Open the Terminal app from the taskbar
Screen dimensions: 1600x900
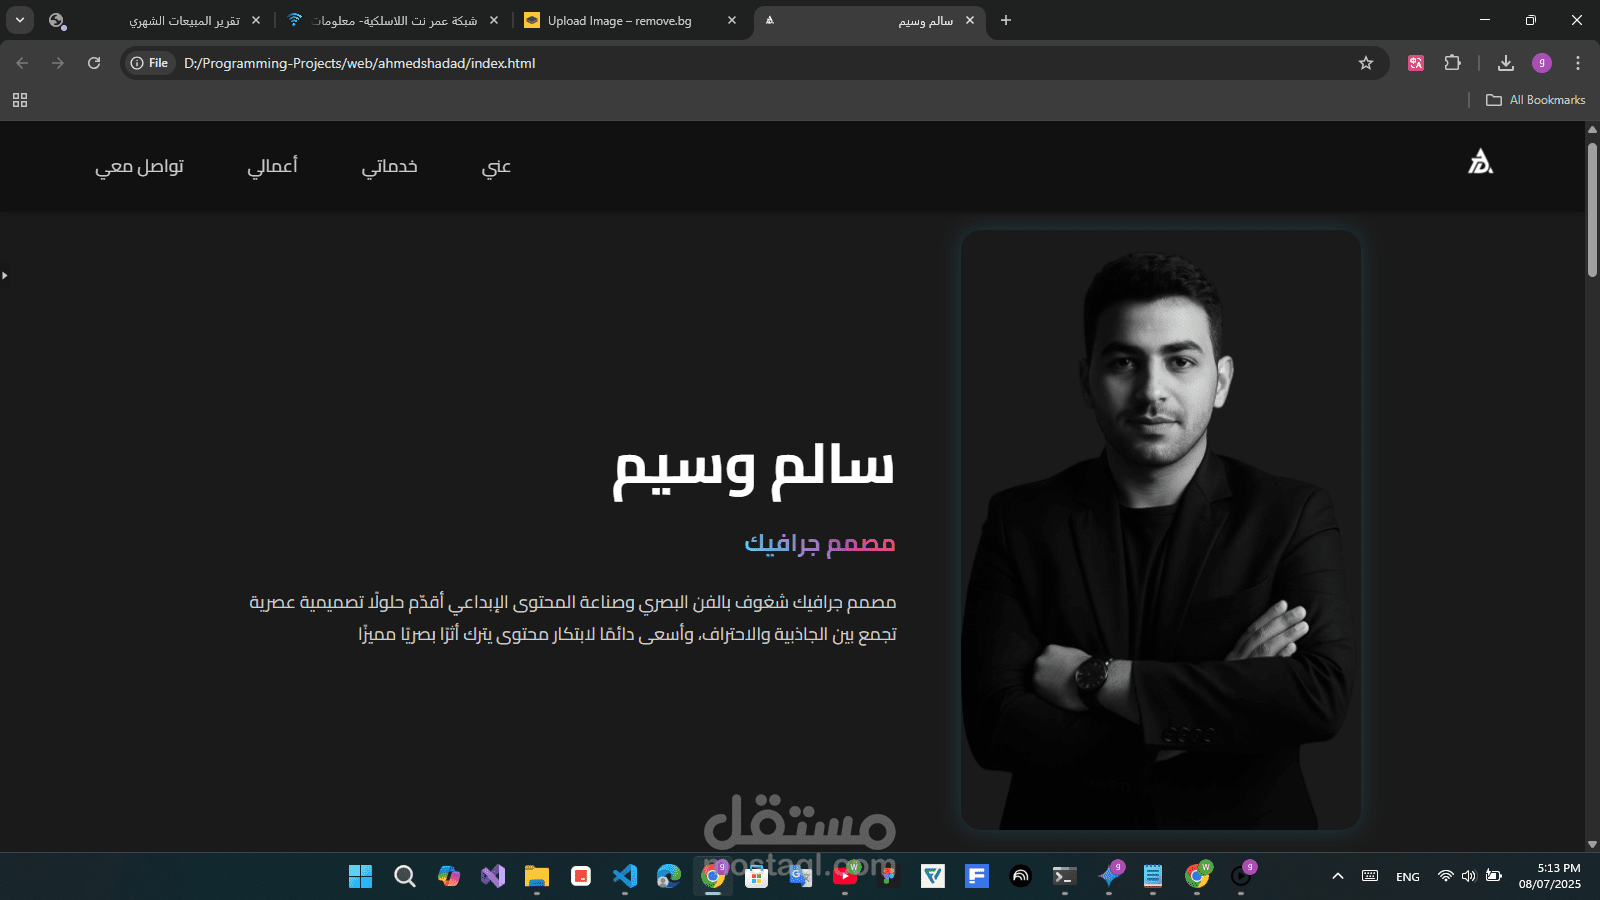[x=1065, y=876]
